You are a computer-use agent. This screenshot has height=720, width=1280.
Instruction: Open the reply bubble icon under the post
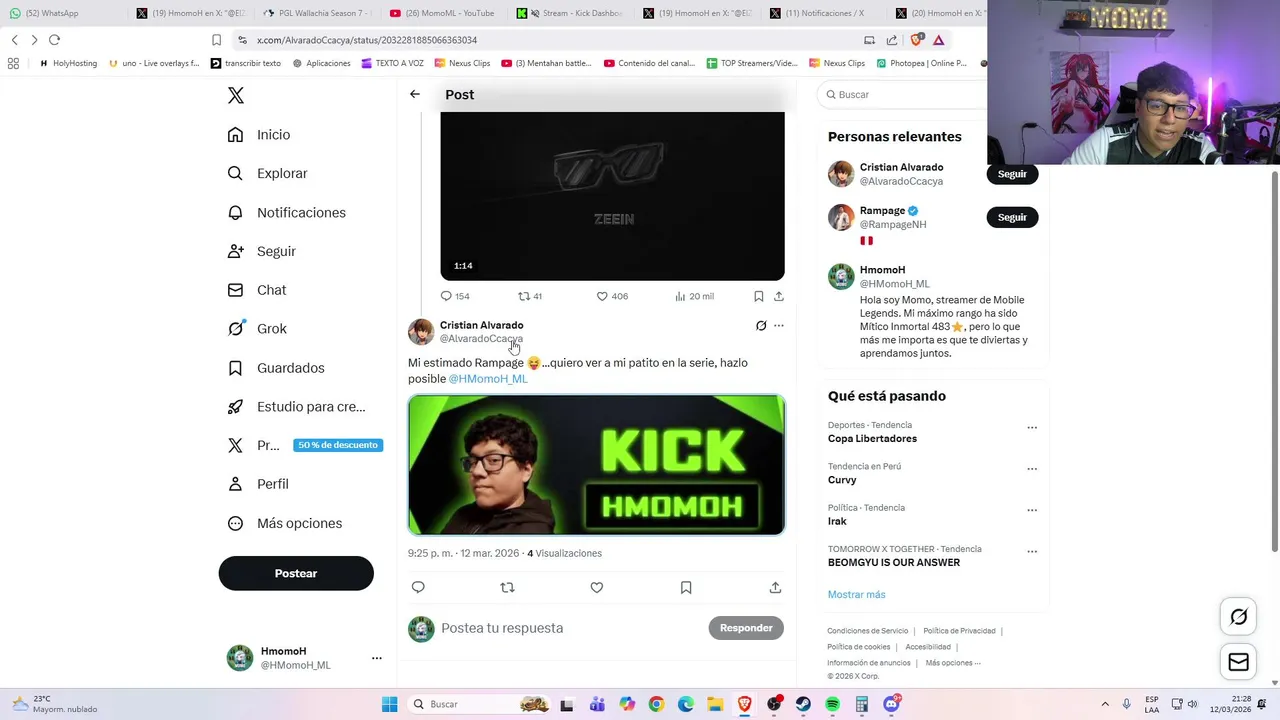[418, 587]
